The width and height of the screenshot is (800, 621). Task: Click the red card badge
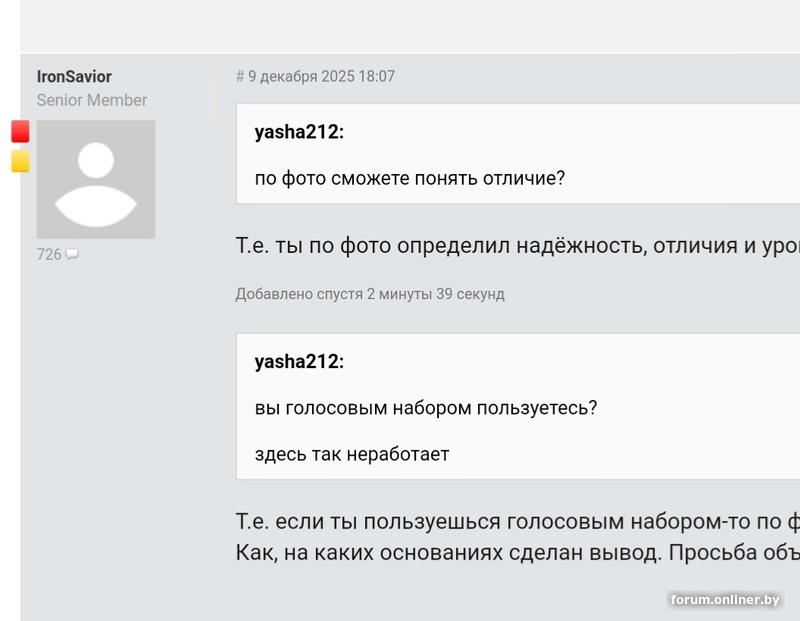pyautogui.click(x=20, y=131)
